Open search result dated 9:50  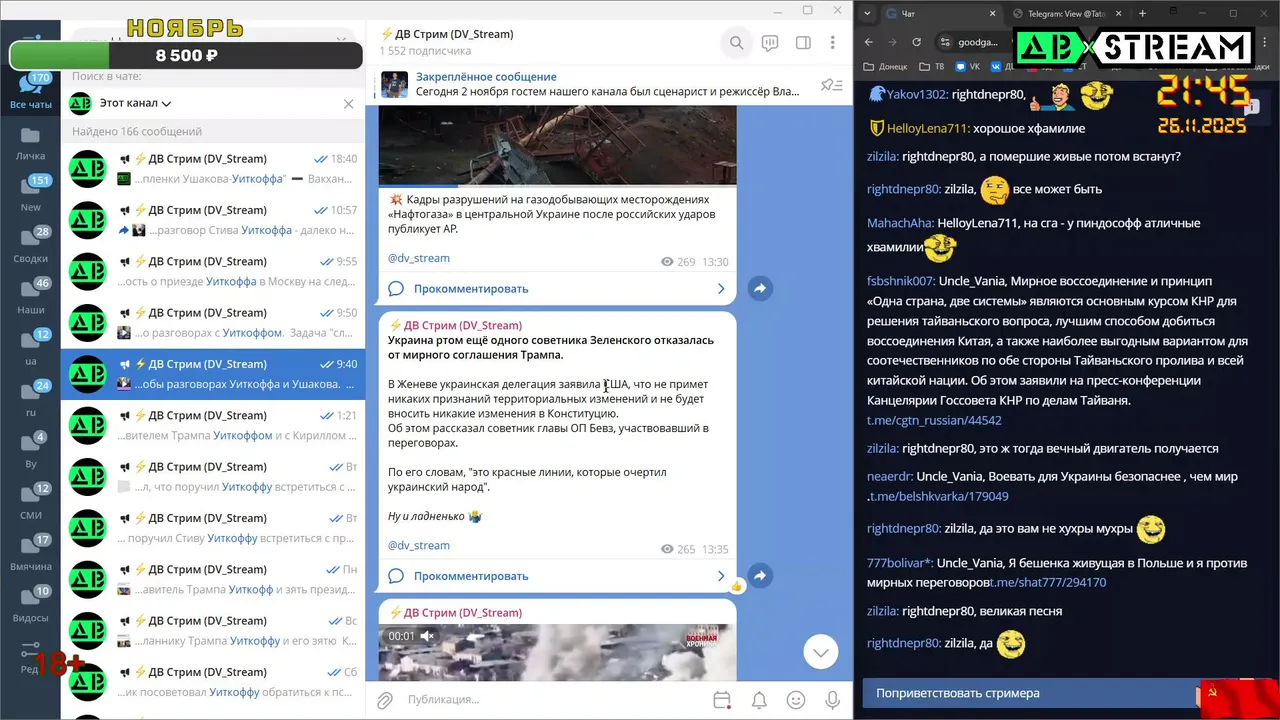pyautogui.click(x=213, y=322)
